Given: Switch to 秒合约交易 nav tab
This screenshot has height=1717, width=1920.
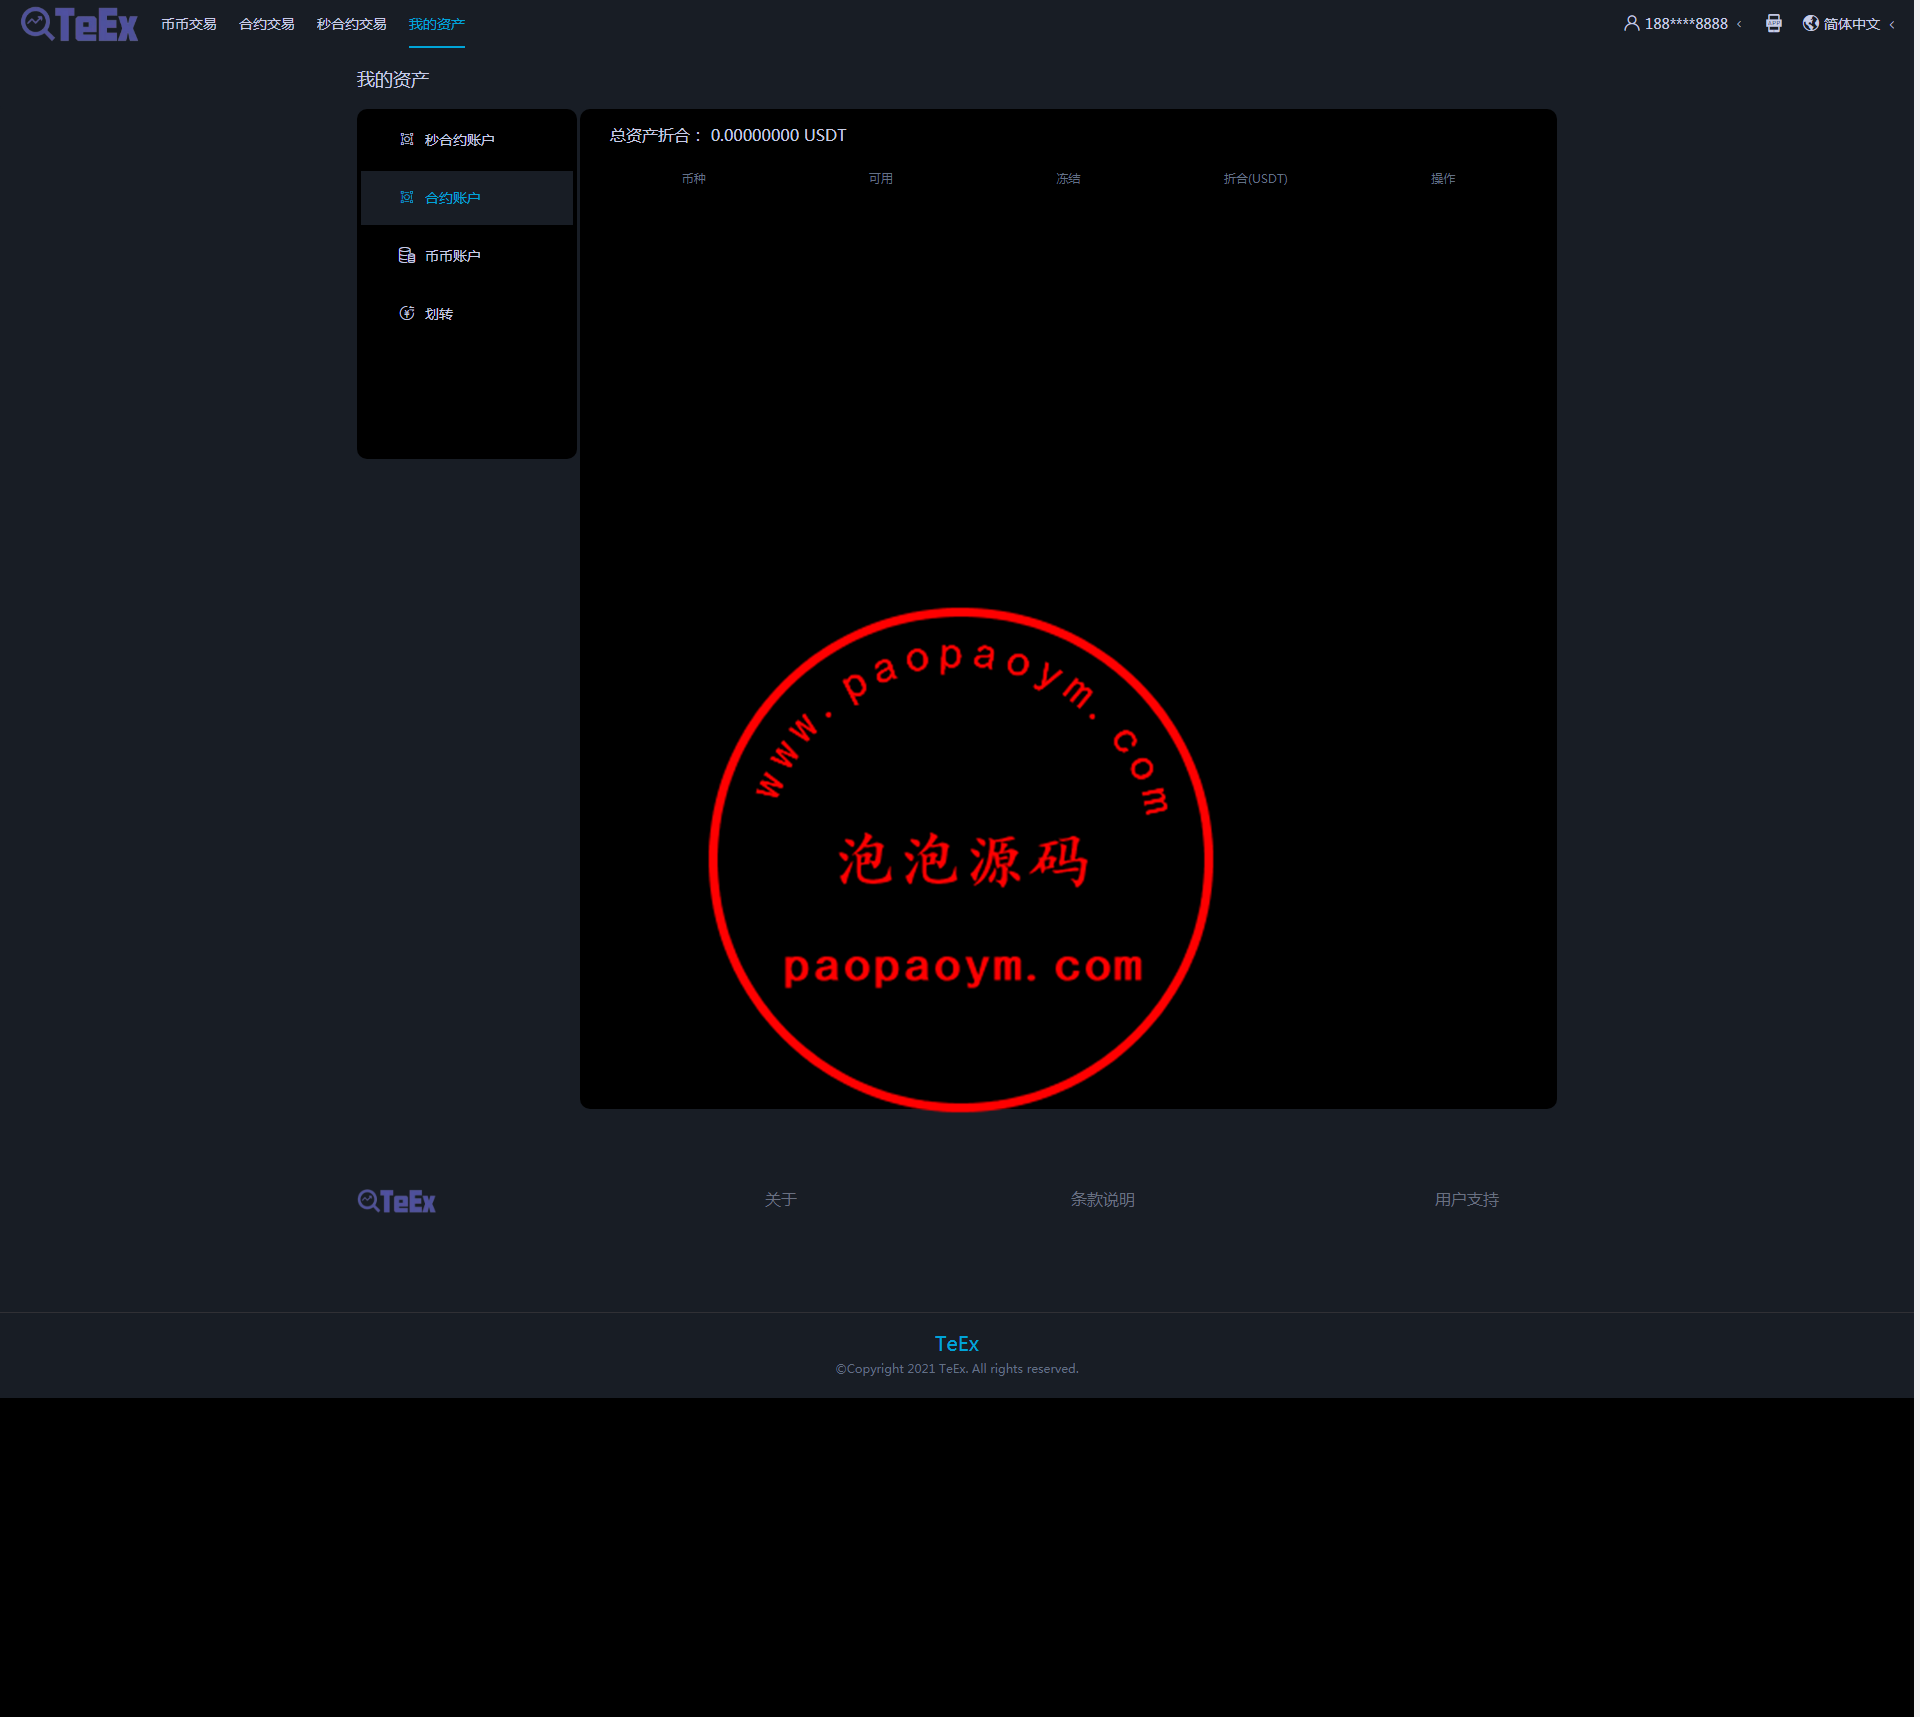Looking at the screenshot, I should pyautogui.click(x=351, y=24).
